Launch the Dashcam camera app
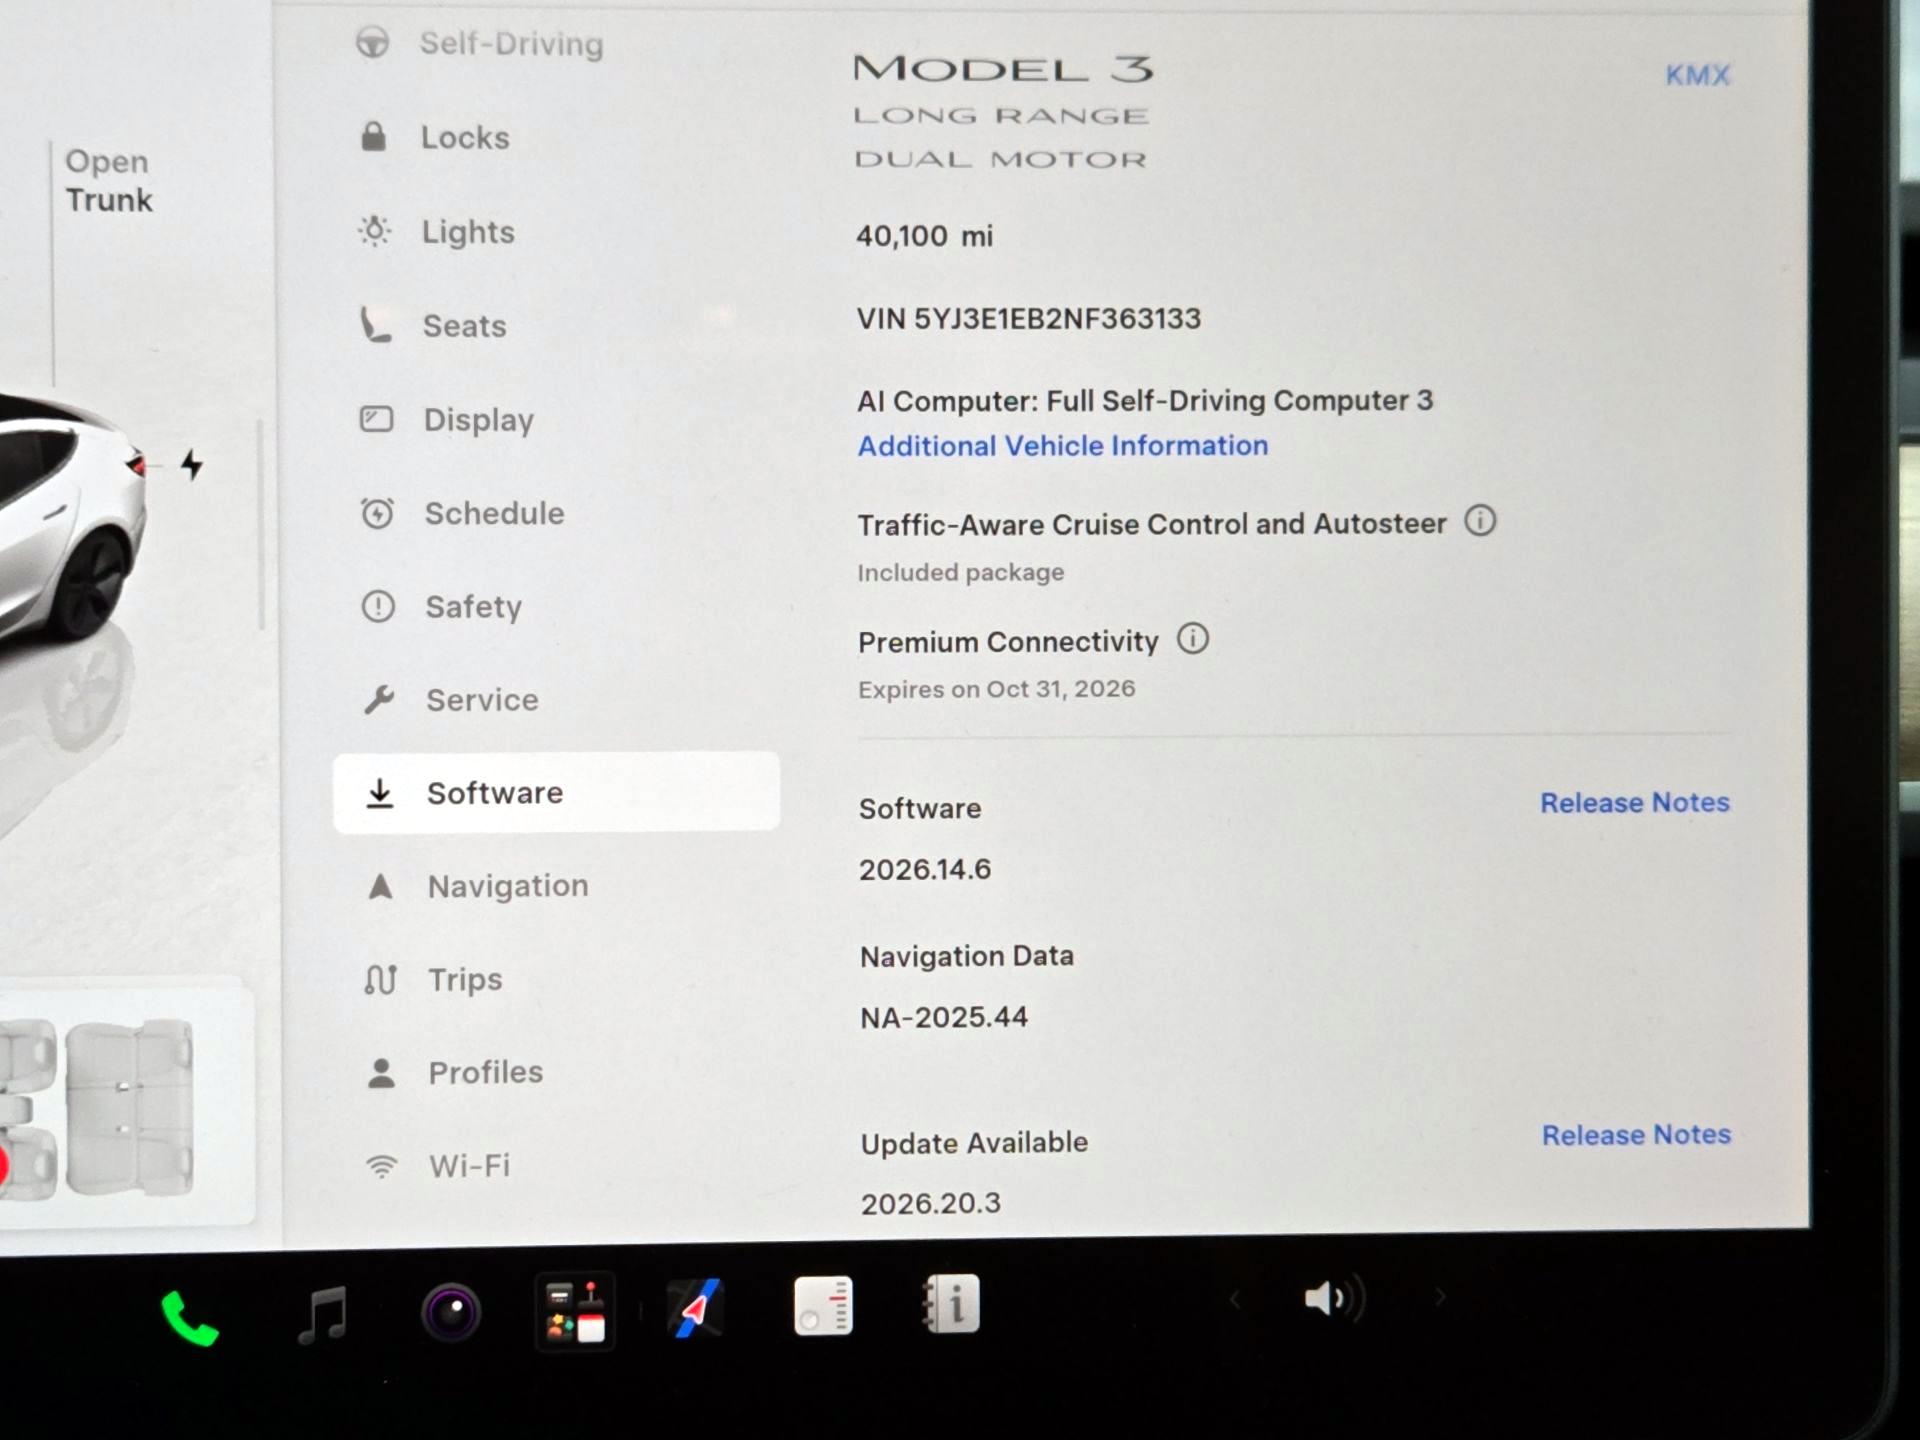1920x1440 pixels. (451, 1312)
